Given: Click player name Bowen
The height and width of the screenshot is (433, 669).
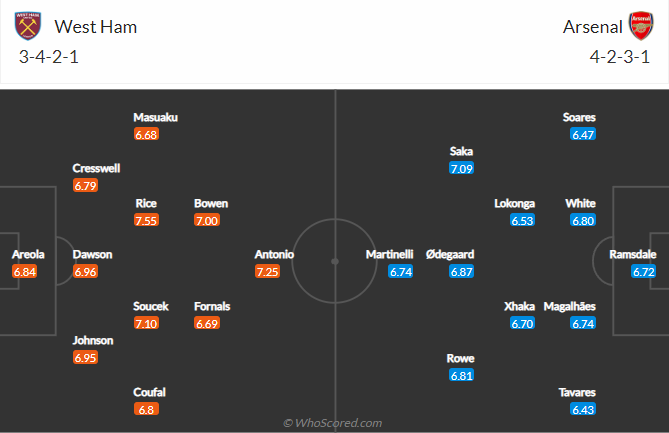Looking at the screenshot, I should point(211,204).
